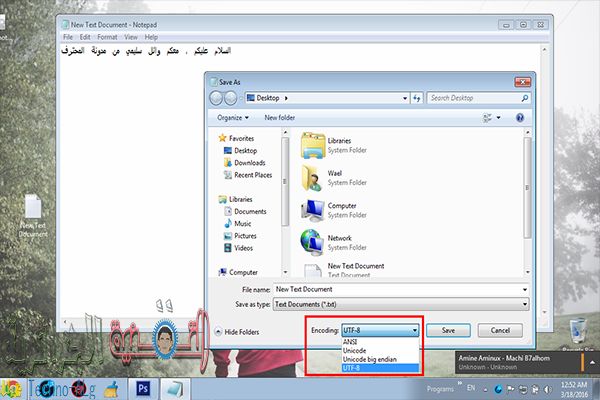The height and width of the screenshot is (400, 600).
Task: Click the Cancel button
Action: (500, 329)
